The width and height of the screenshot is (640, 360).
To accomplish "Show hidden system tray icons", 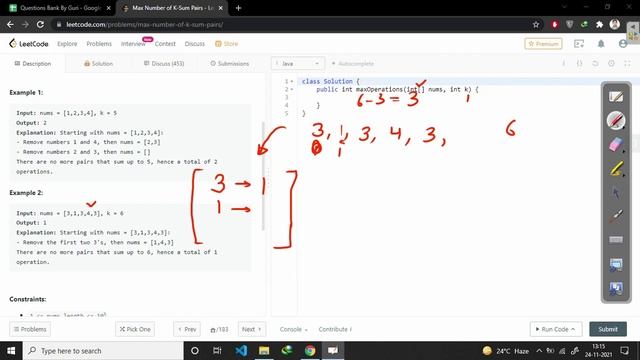I will point(539,351).
